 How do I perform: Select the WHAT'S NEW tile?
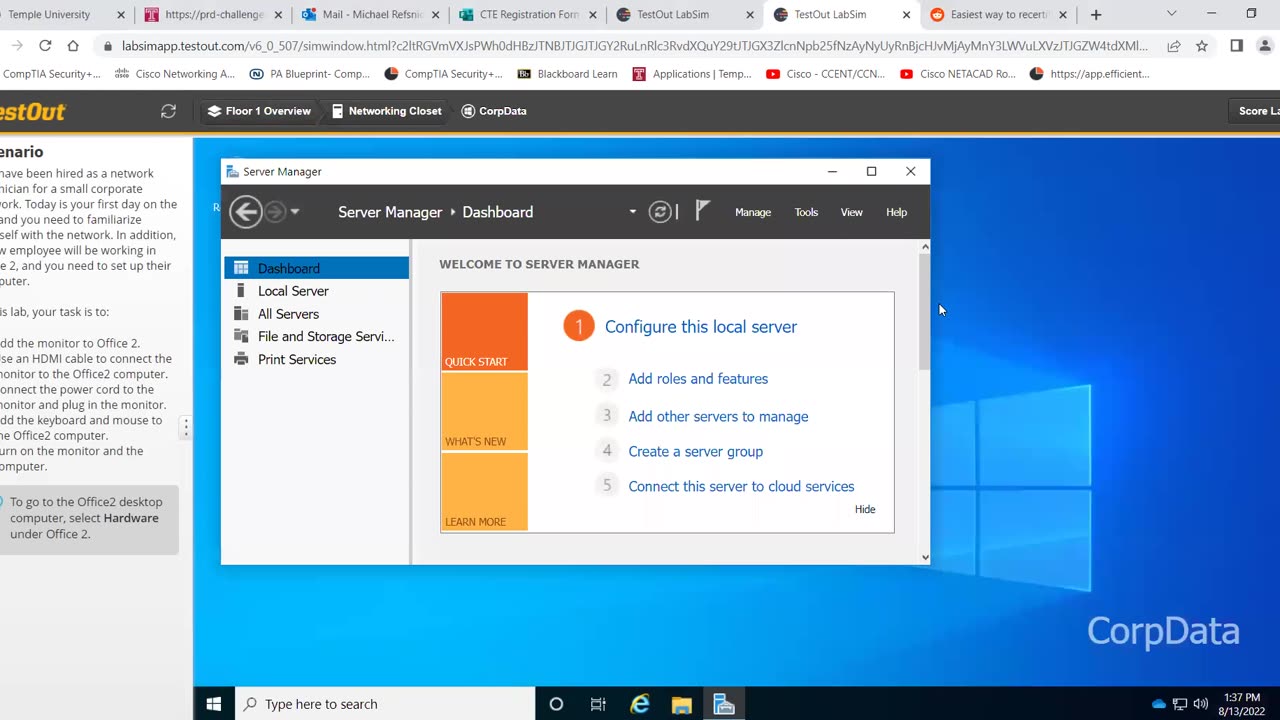(484, 412)
